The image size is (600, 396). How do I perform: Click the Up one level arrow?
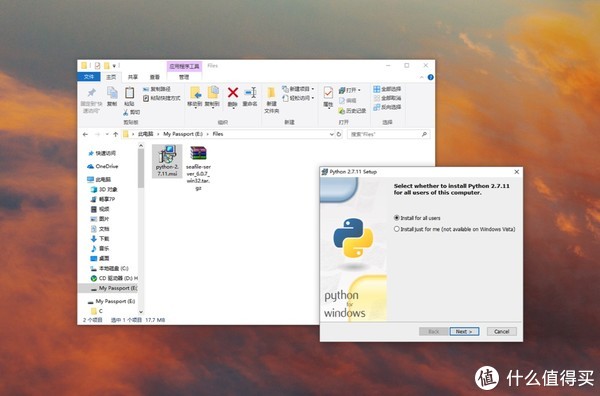[115, 134]
